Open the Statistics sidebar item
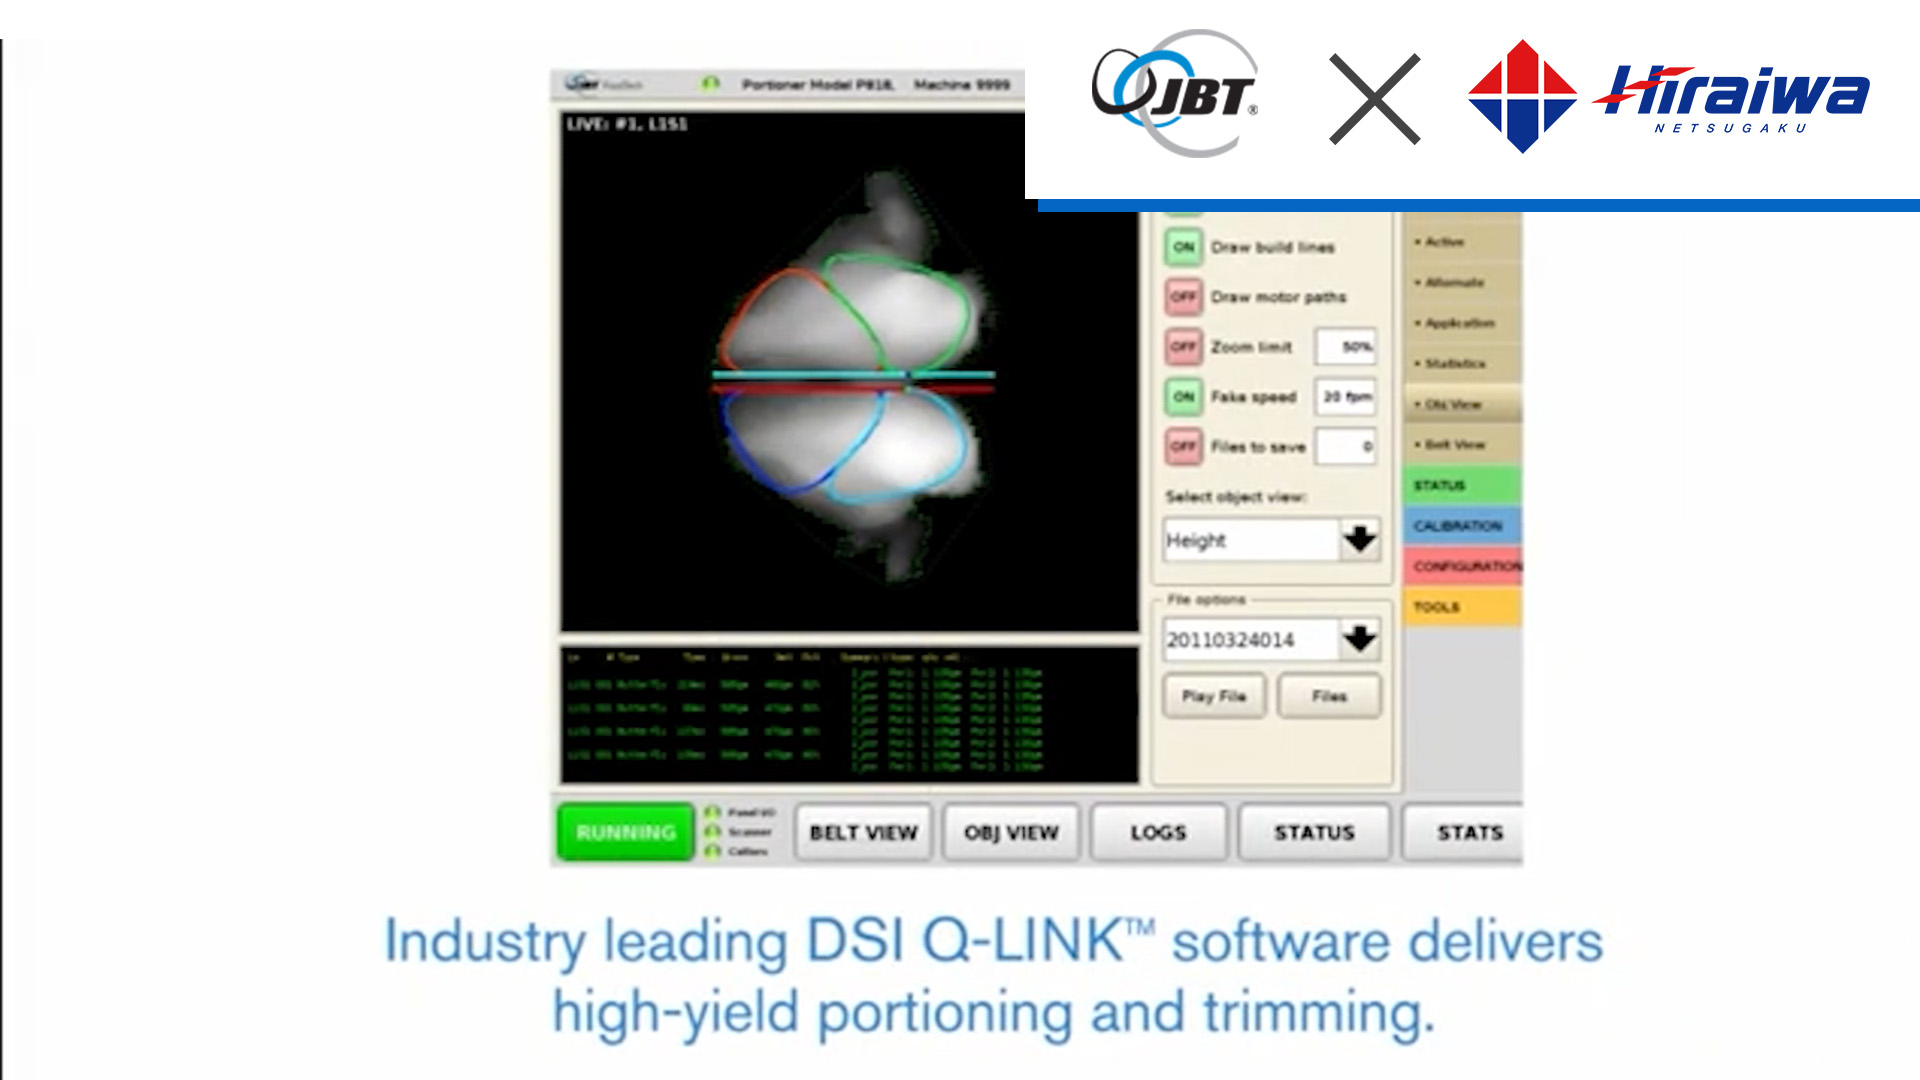The height and width of the screenshot is (1080, 1920). (x=1462, y=364)
